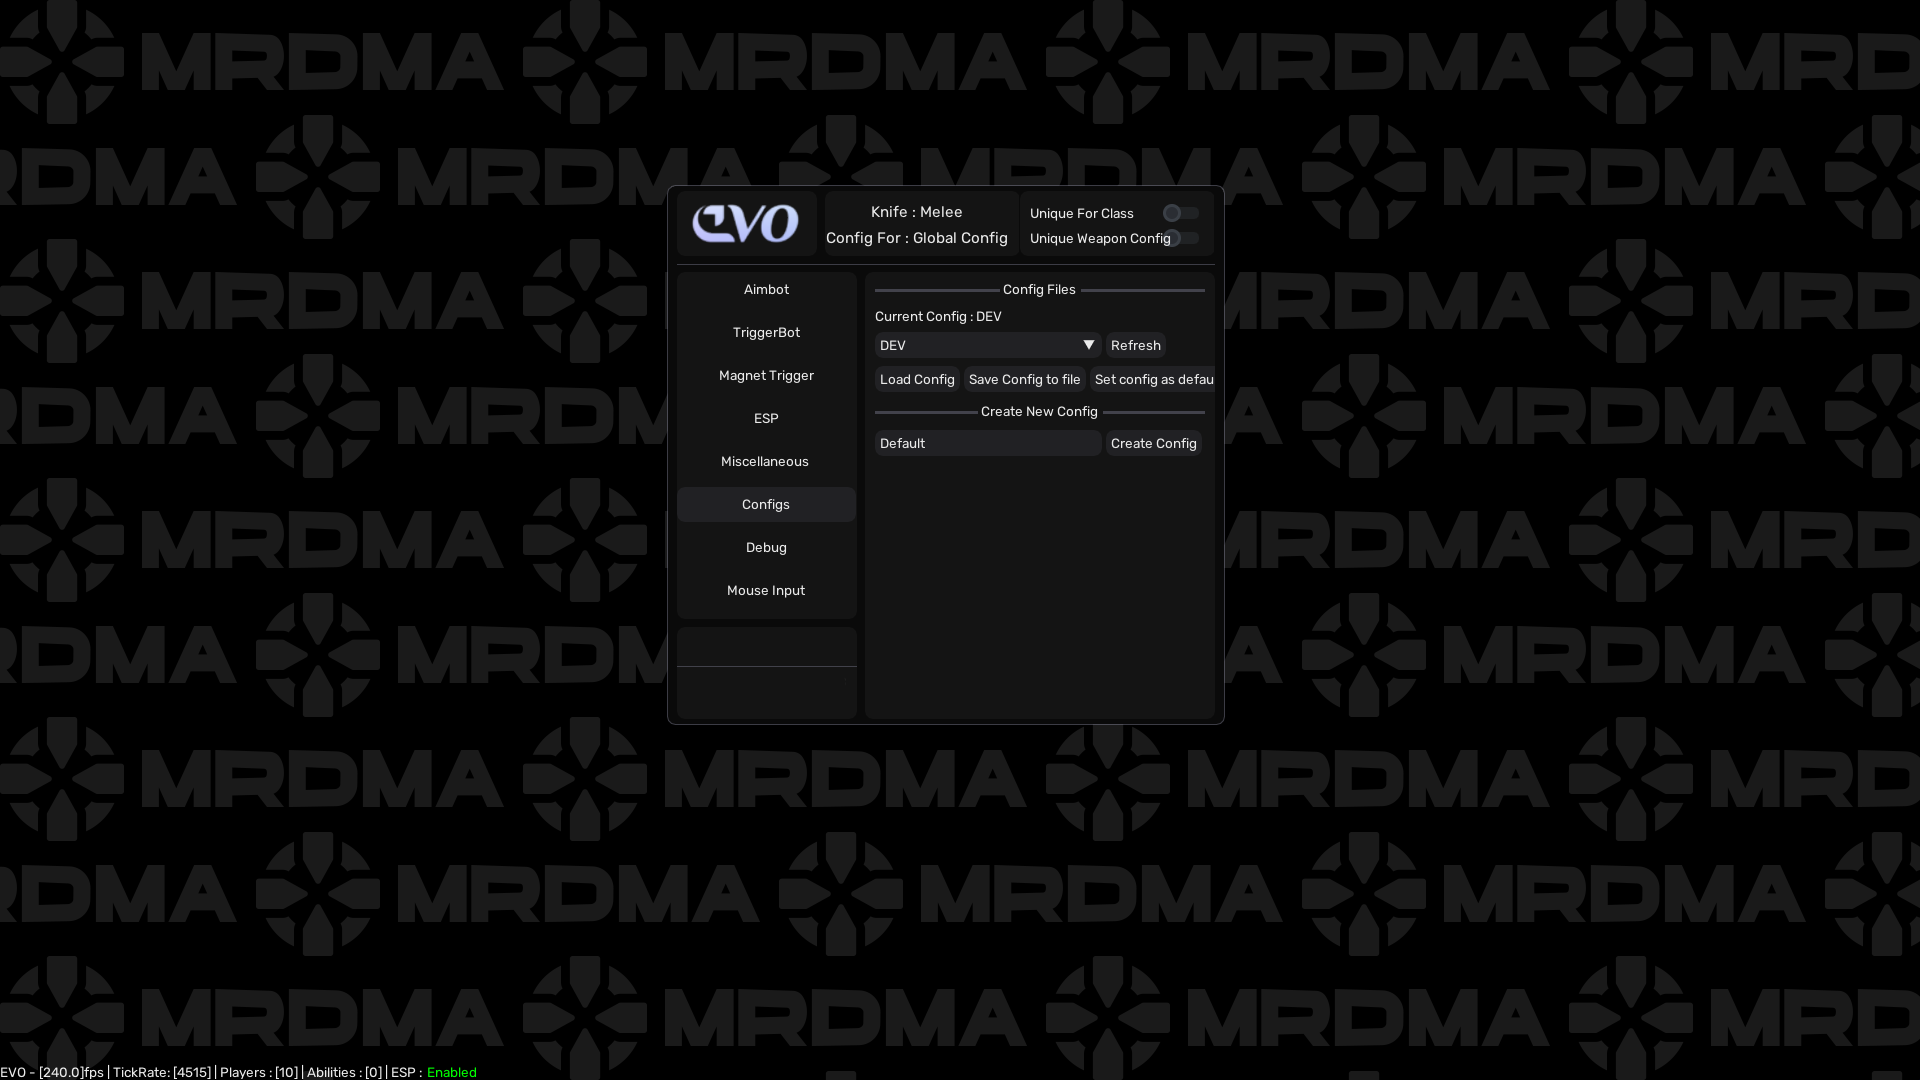
Task: Select the Configs tab
Action: pos(766,504)
